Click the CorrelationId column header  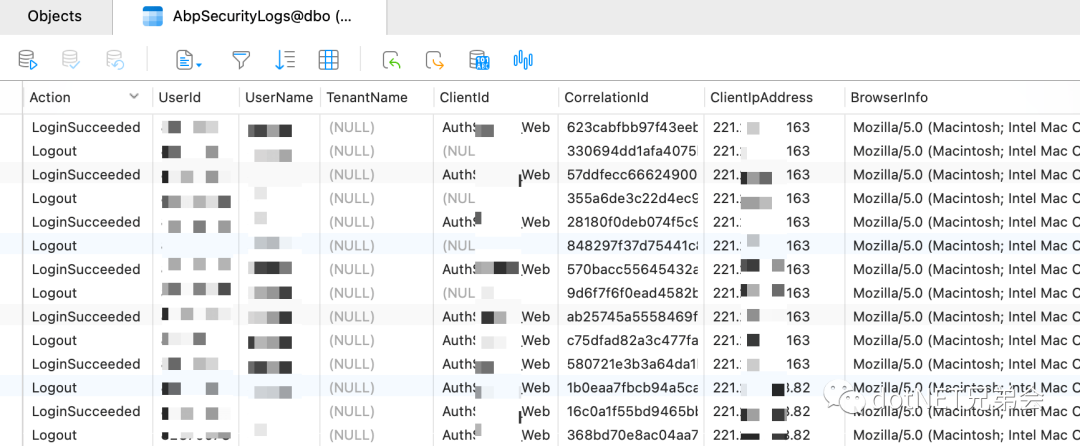click(606, 98)
